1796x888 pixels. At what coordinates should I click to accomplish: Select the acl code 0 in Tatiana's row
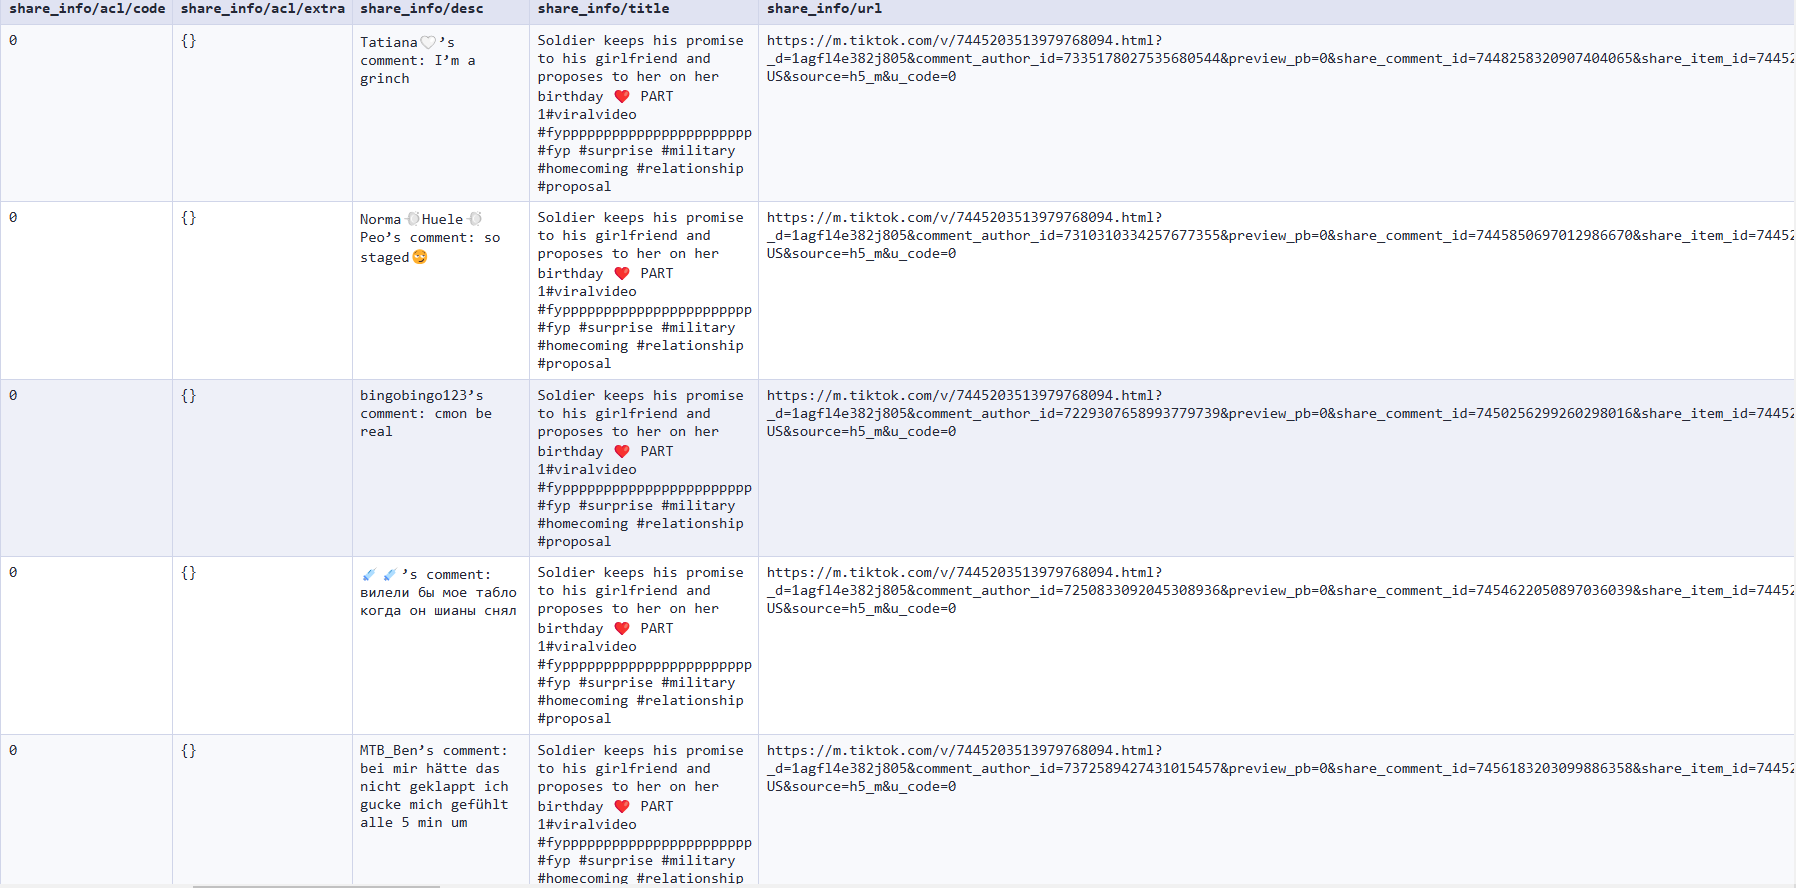pyautogui.click(x=87, y=113)
